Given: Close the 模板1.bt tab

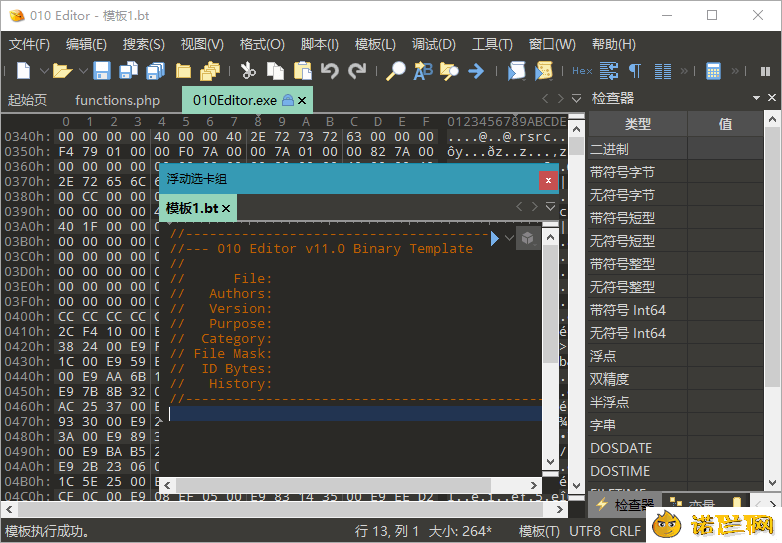Looking at the screenshot, I should [226, 208].
